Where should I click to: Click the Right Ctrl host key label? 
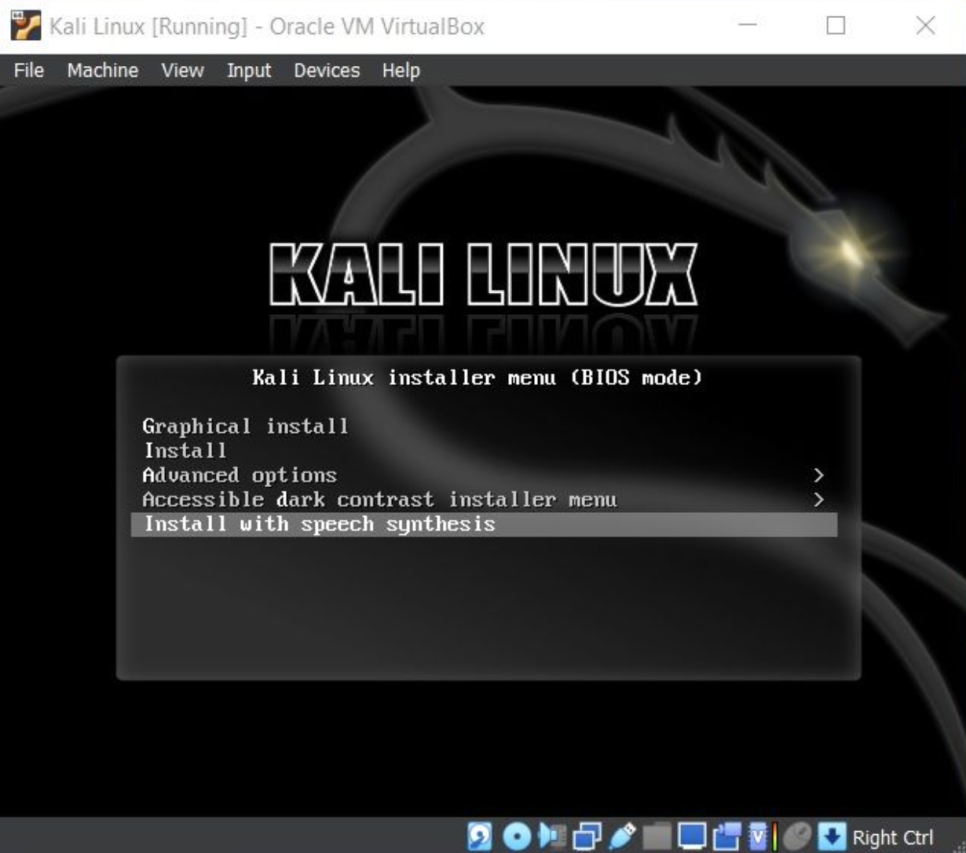(x=893, y=838)
